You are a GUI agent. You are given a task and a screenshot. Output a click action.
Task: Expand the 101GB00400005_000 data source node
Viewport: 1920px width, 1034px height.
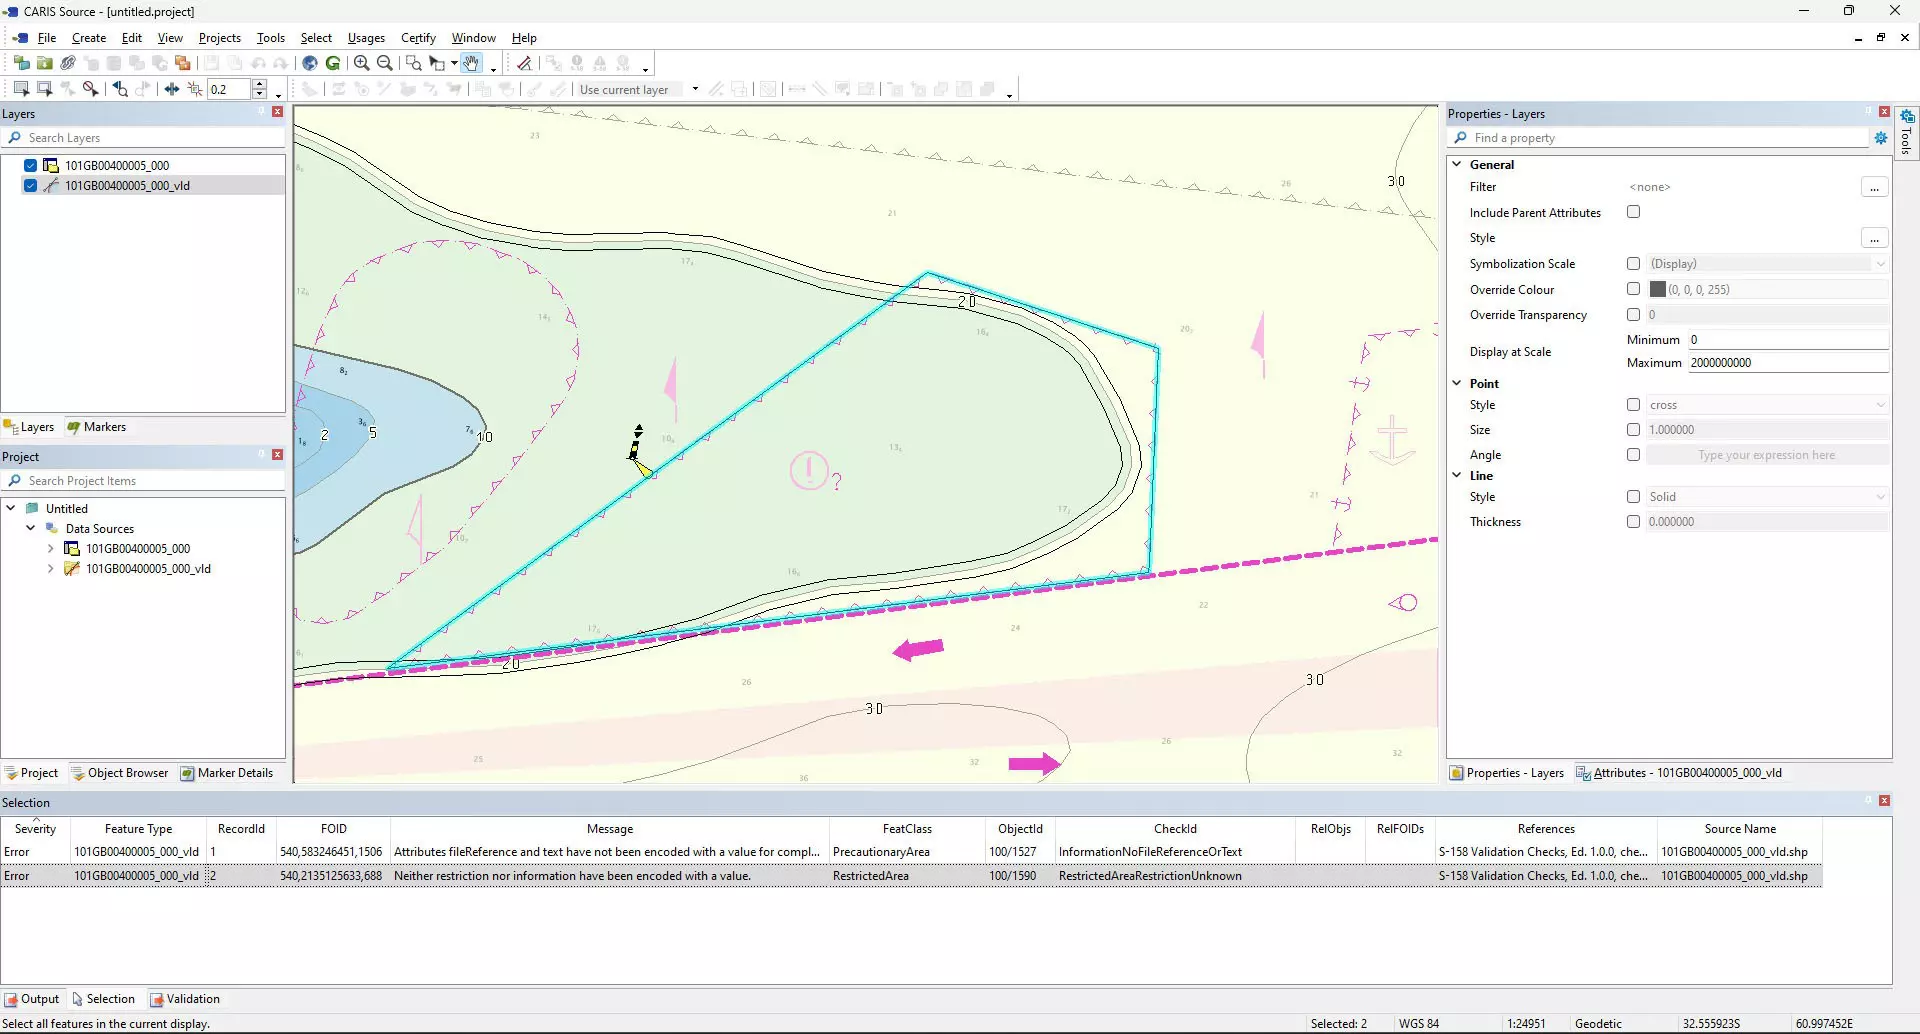click(51, 548)
